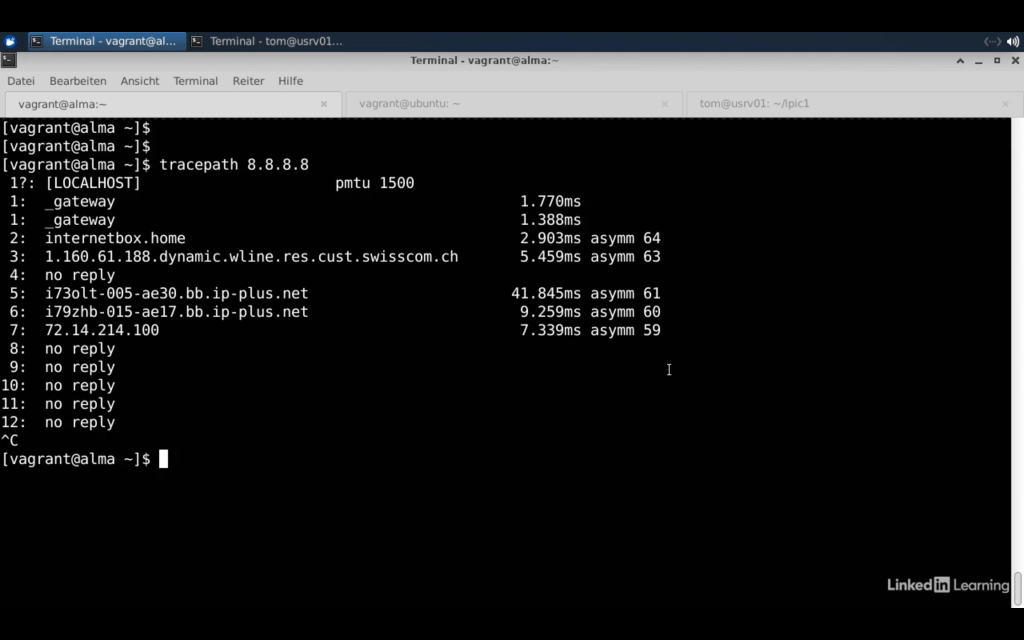
Task: Open the Bearbeiten menu
Action: 78,81
